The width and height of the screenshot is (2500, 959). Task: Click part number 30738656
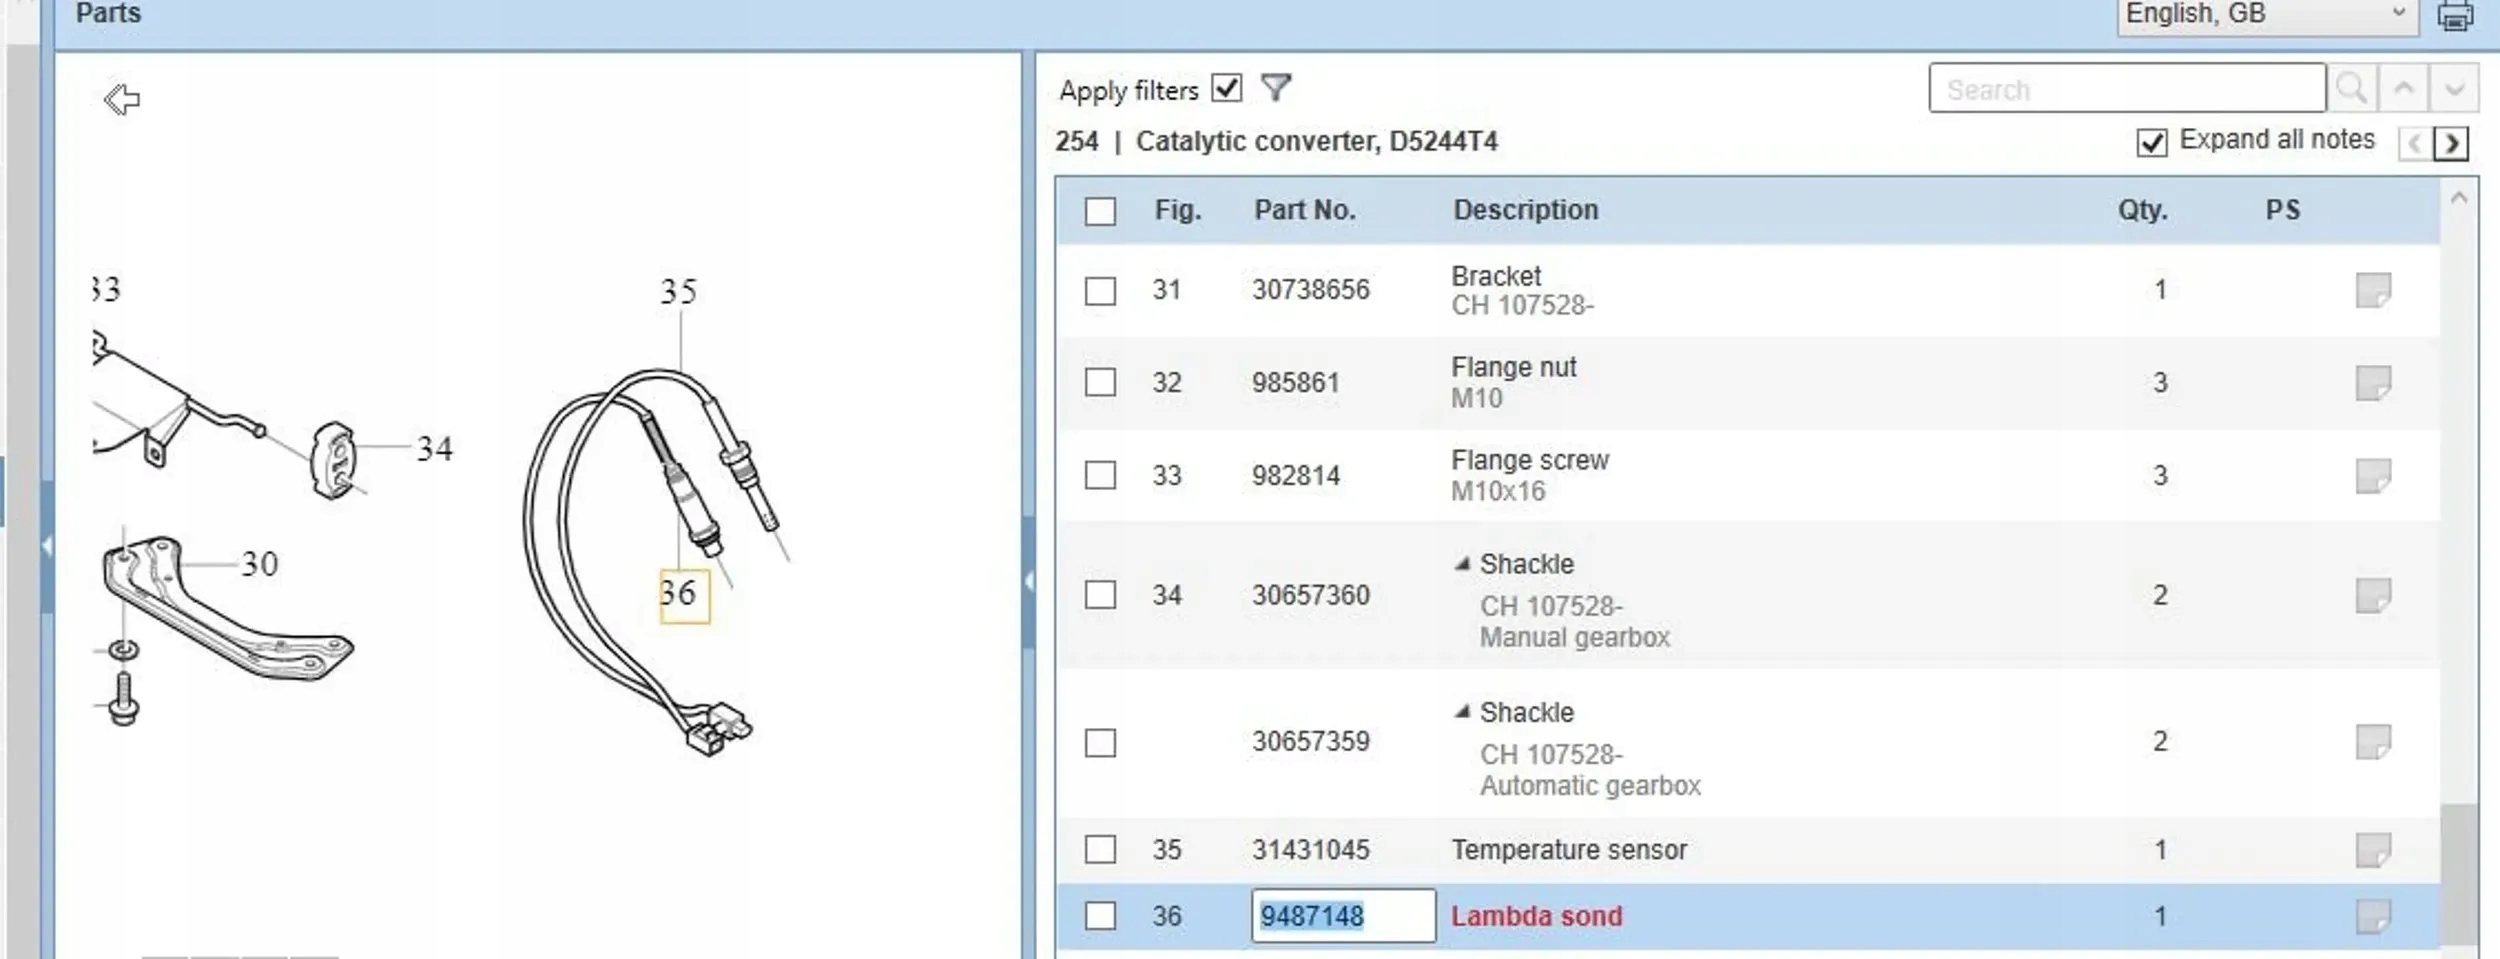(x=1310, y=290)
